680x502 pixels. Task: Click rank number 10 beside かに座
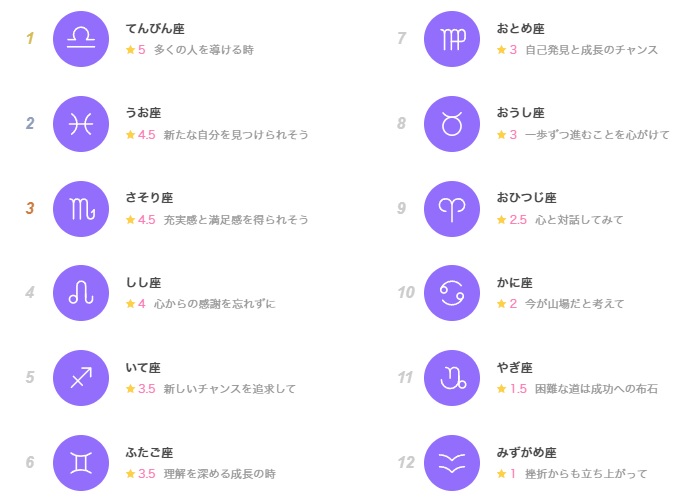406,293
